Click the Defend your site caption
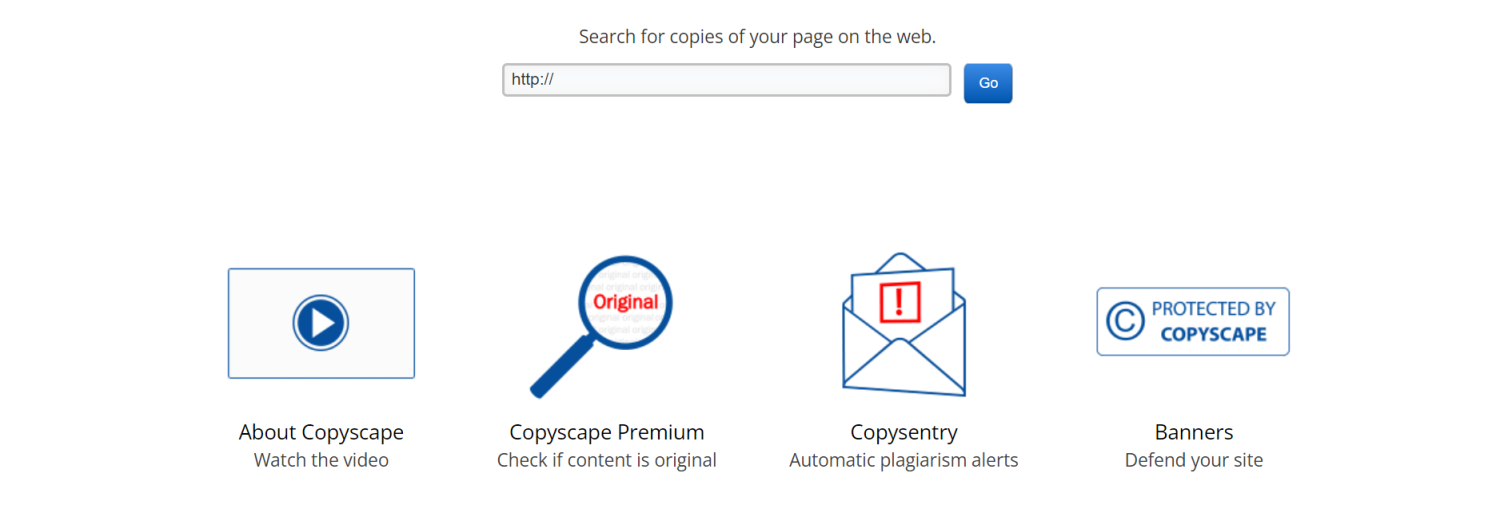This screenshot has height=513, width=1512. pos(1194,460)
